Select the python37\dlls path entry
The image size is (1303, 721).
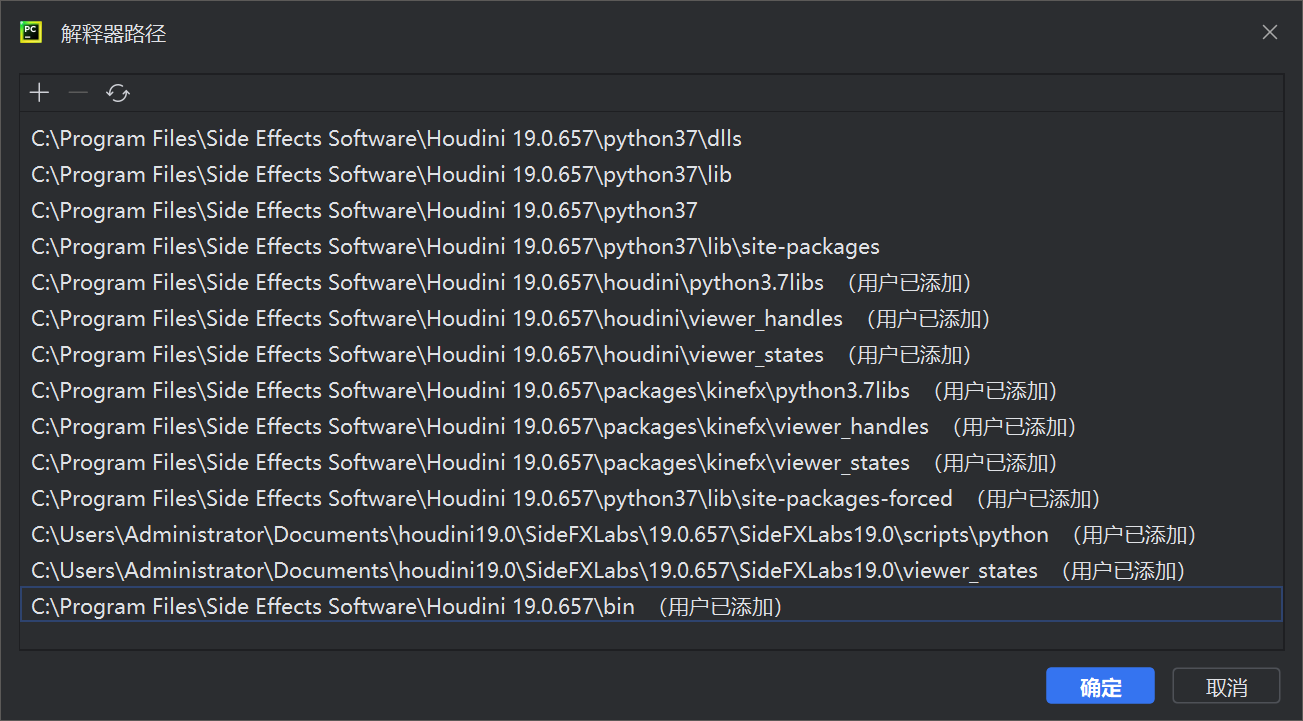click(x=386, y=139)
